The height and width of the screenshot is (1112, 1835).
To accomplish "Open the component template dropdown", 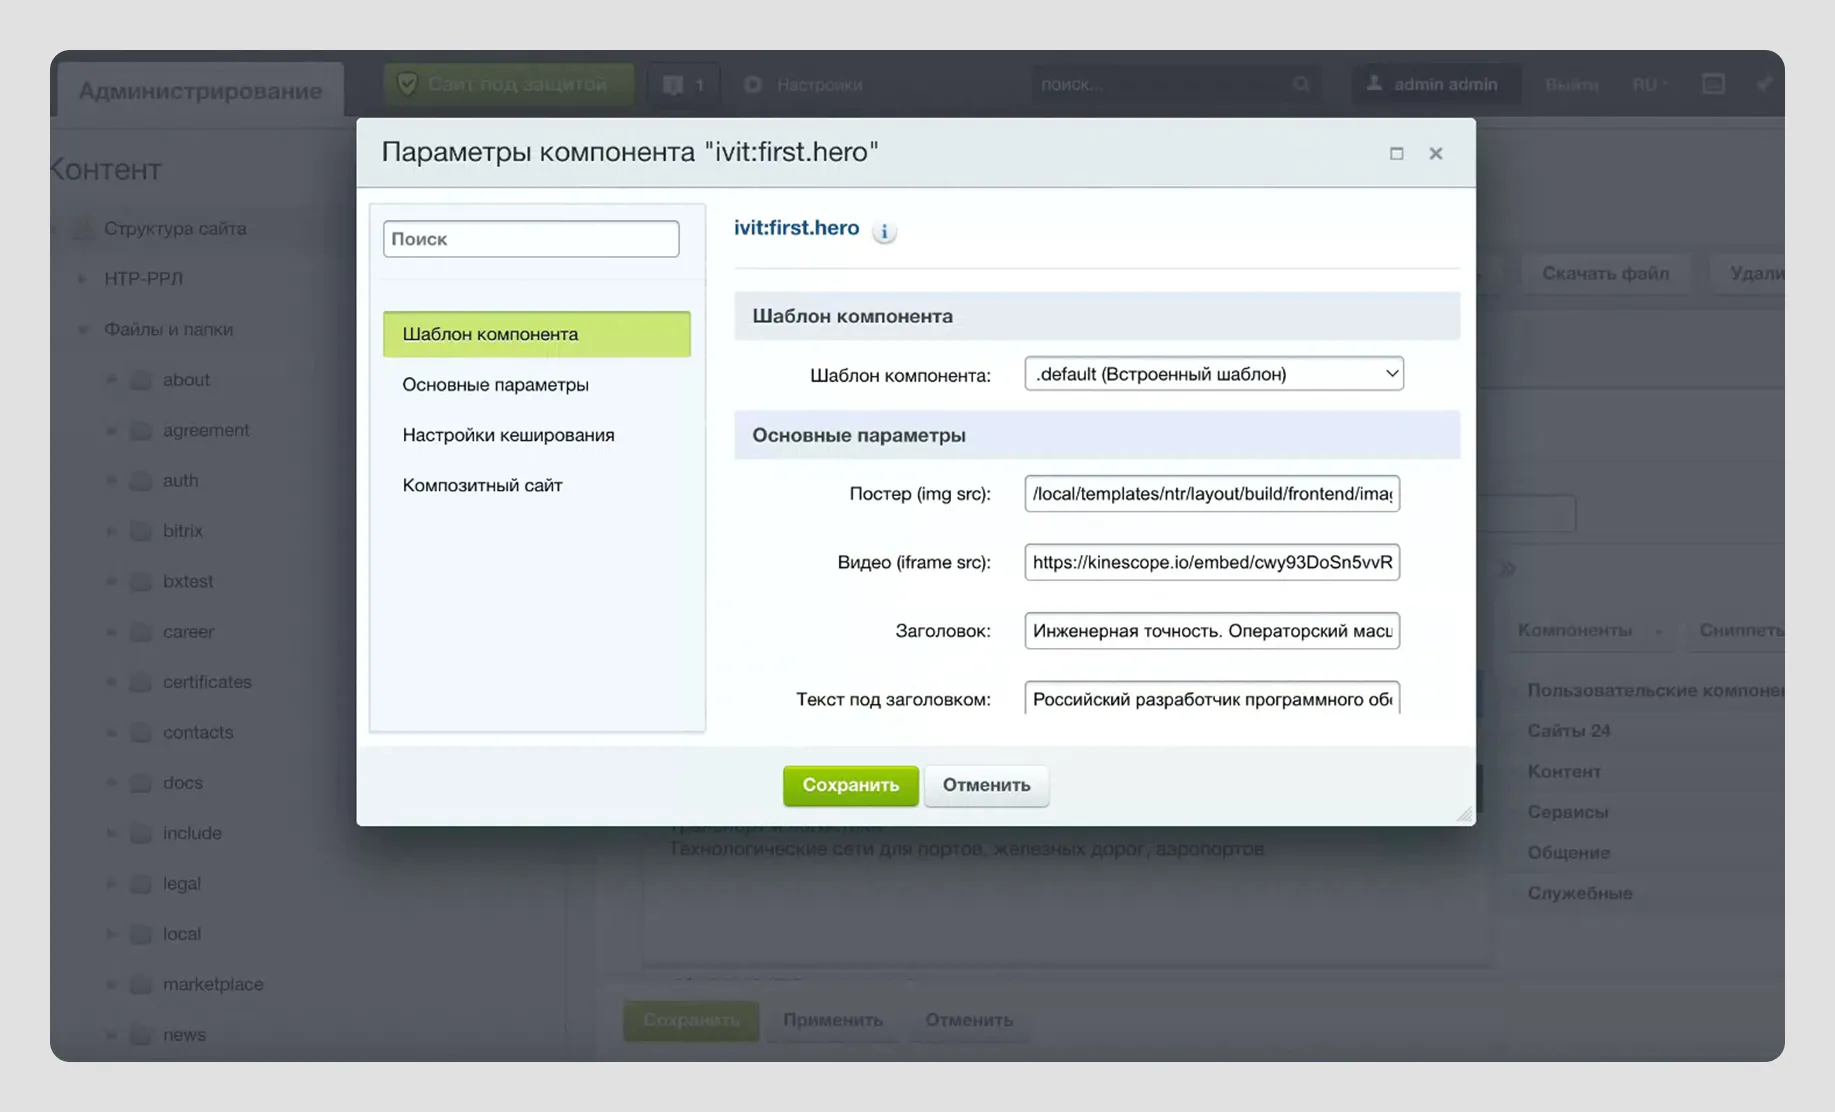I will [1213, 374].
